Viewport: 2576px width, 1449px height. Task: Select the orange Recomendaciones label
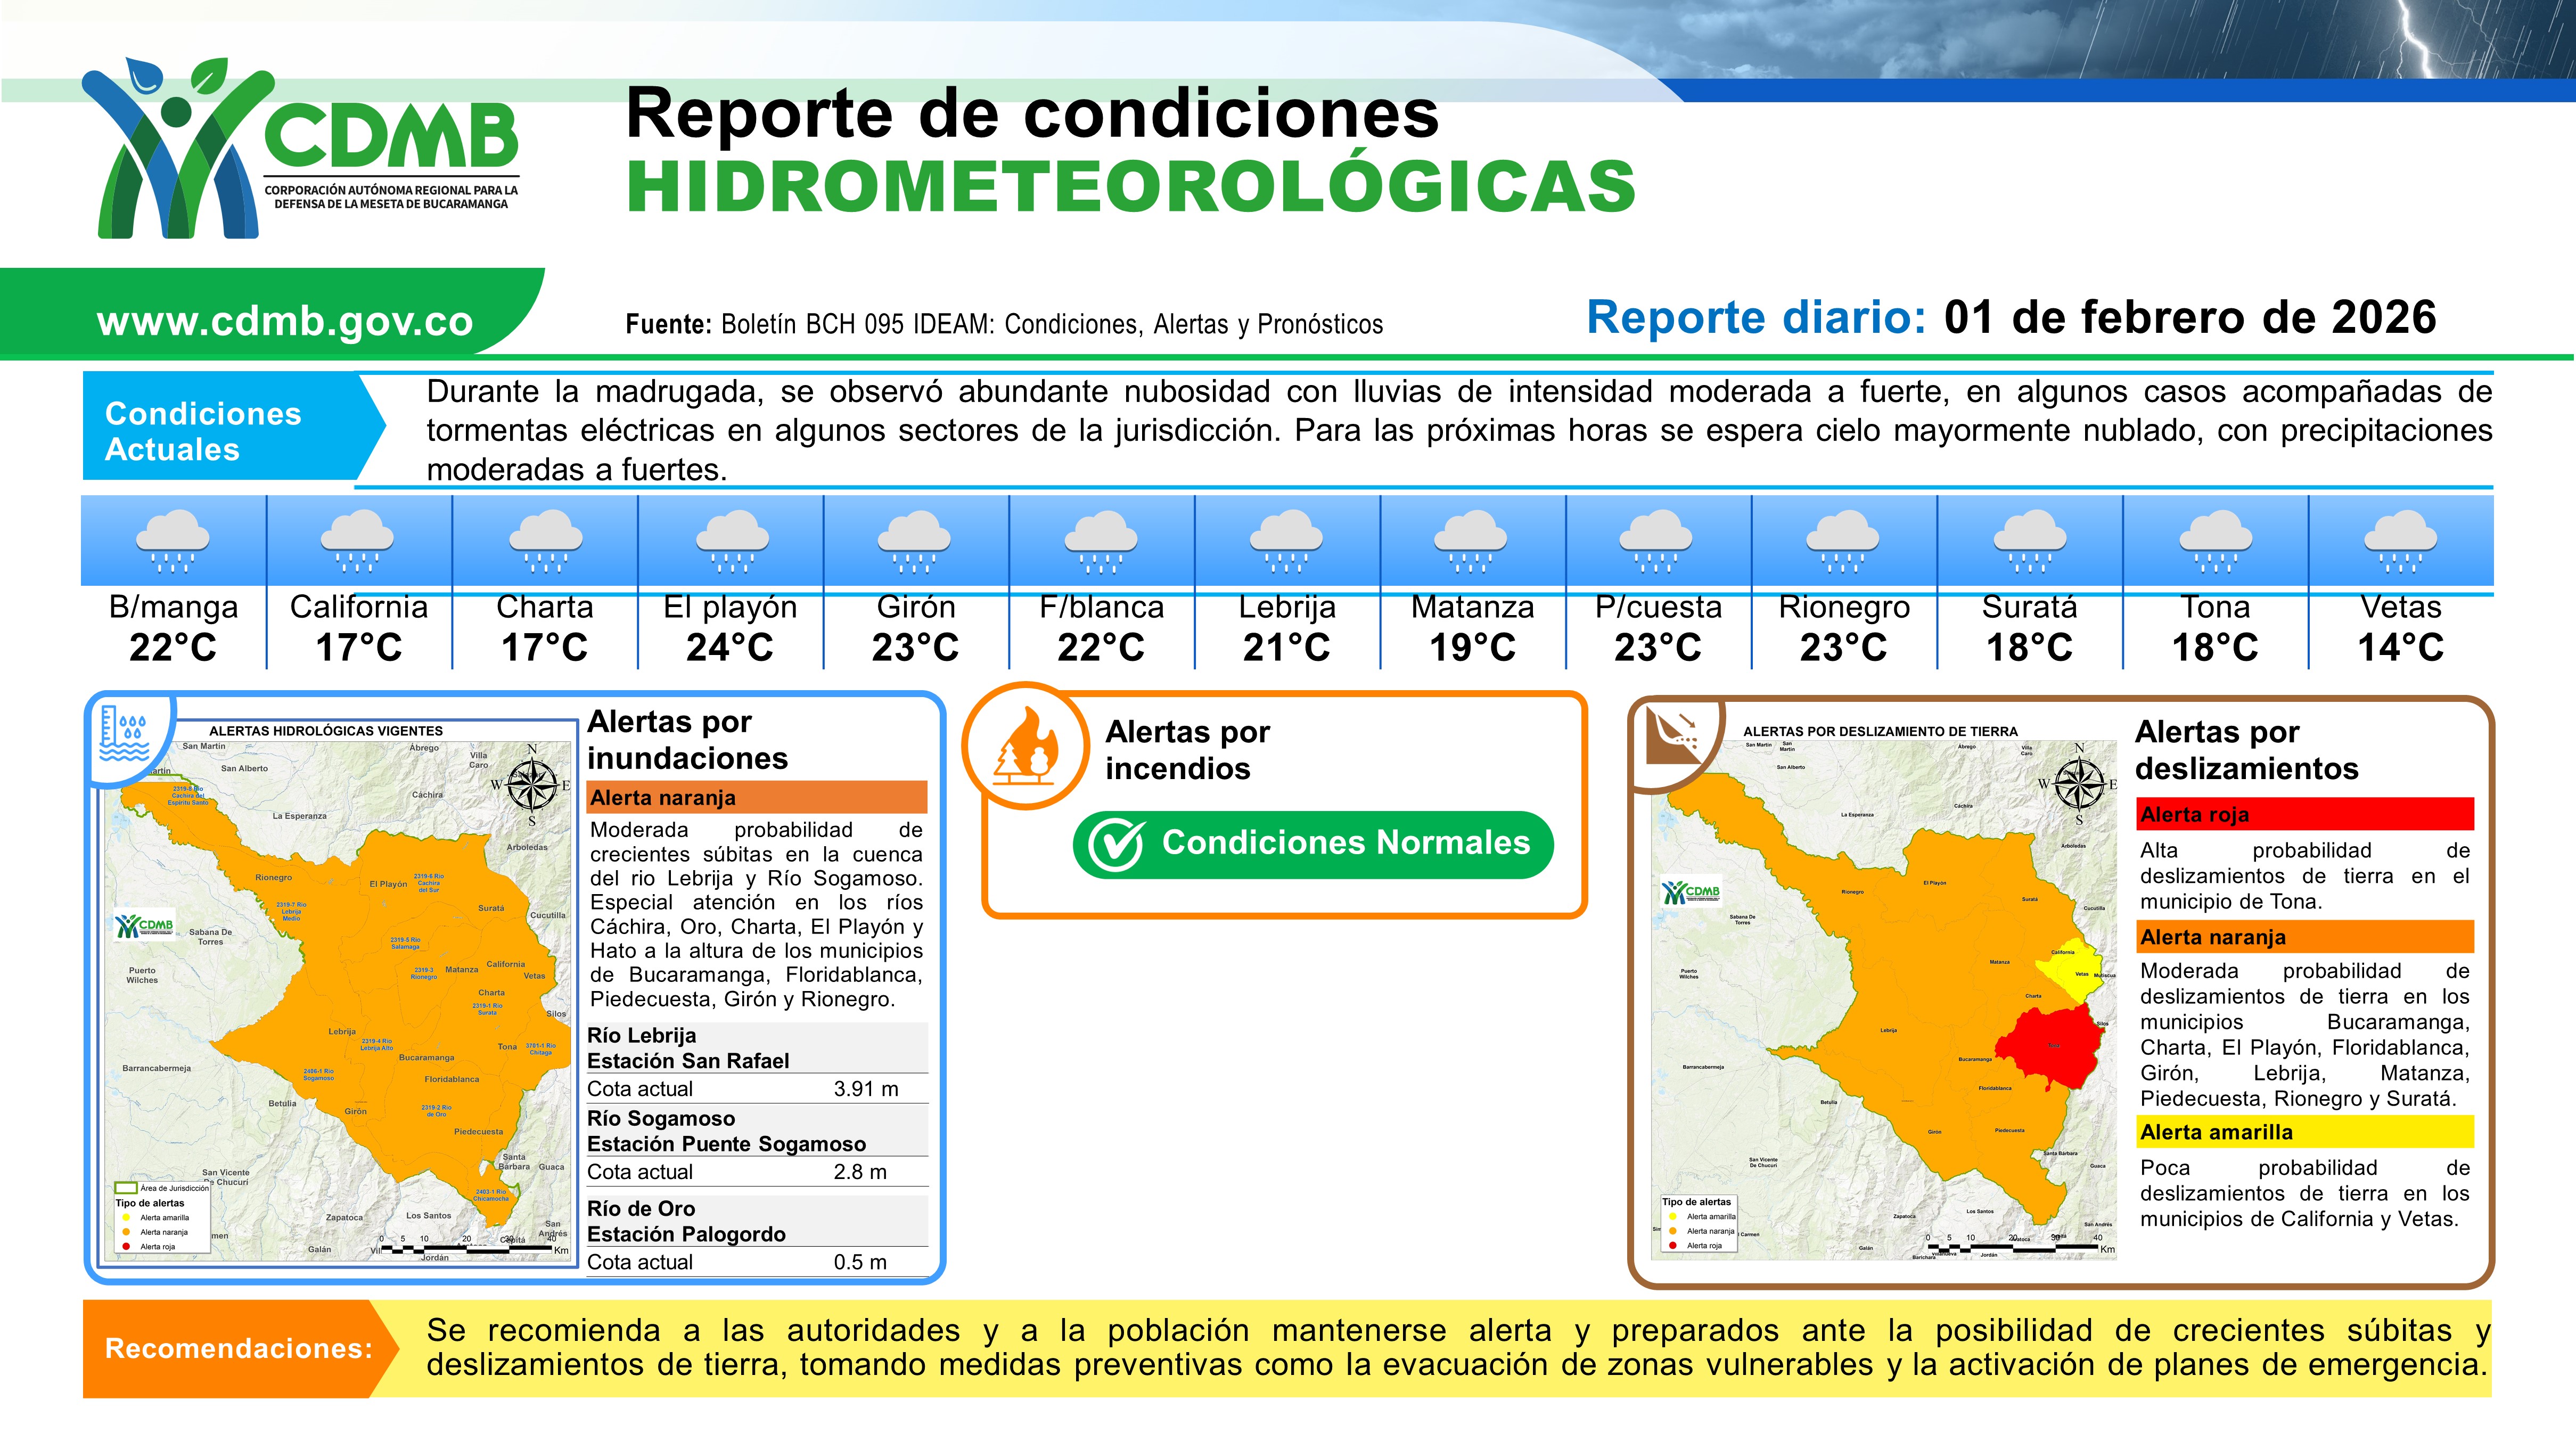point(238,1348)
